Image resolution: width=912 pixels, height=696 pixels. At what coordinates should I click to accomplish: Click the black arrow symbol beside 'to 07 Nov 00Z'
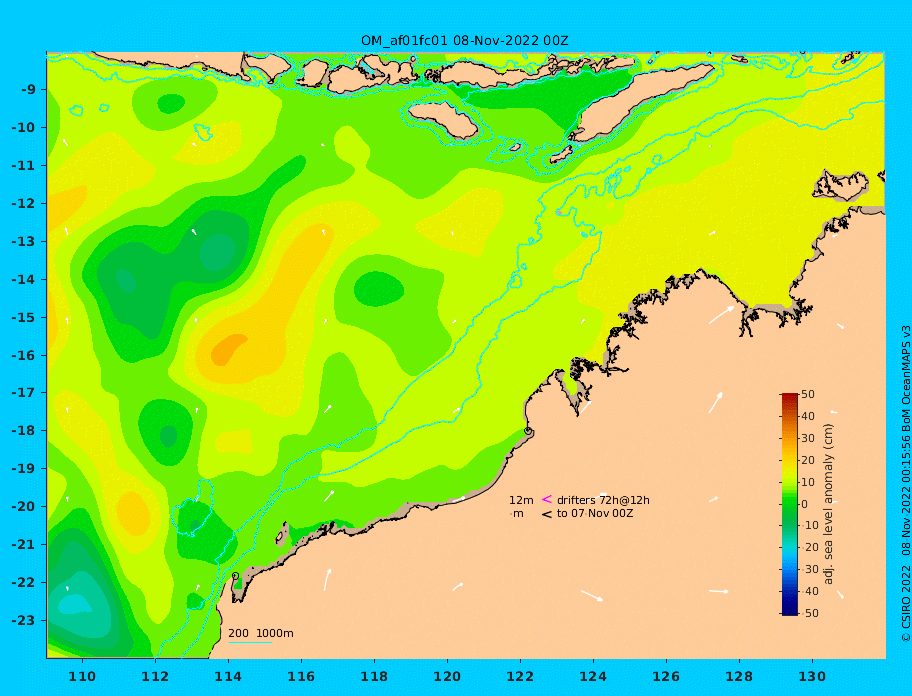[547, 514]
